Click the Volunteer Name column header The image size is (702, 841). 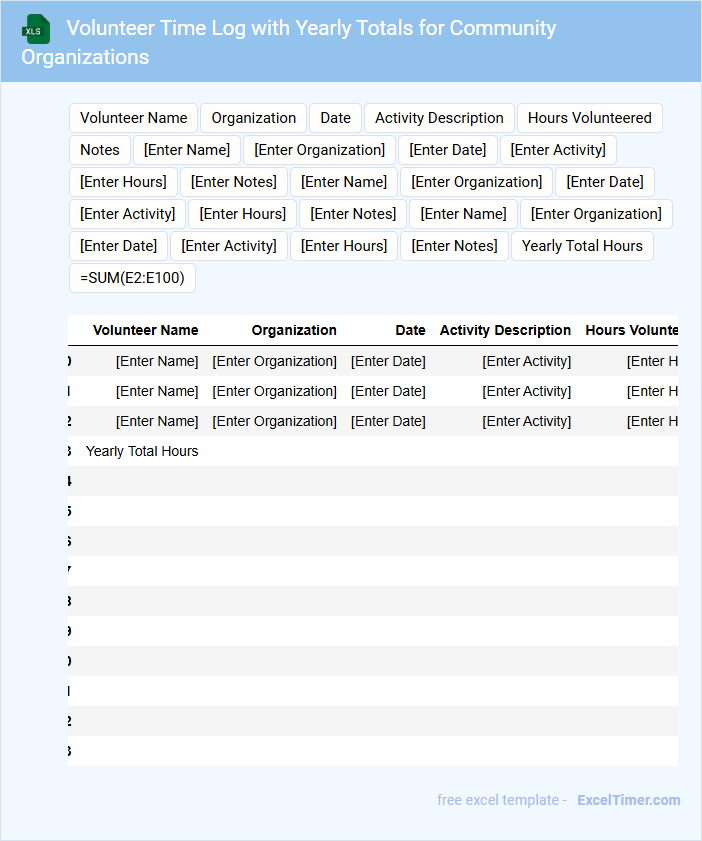pos(145,330)
